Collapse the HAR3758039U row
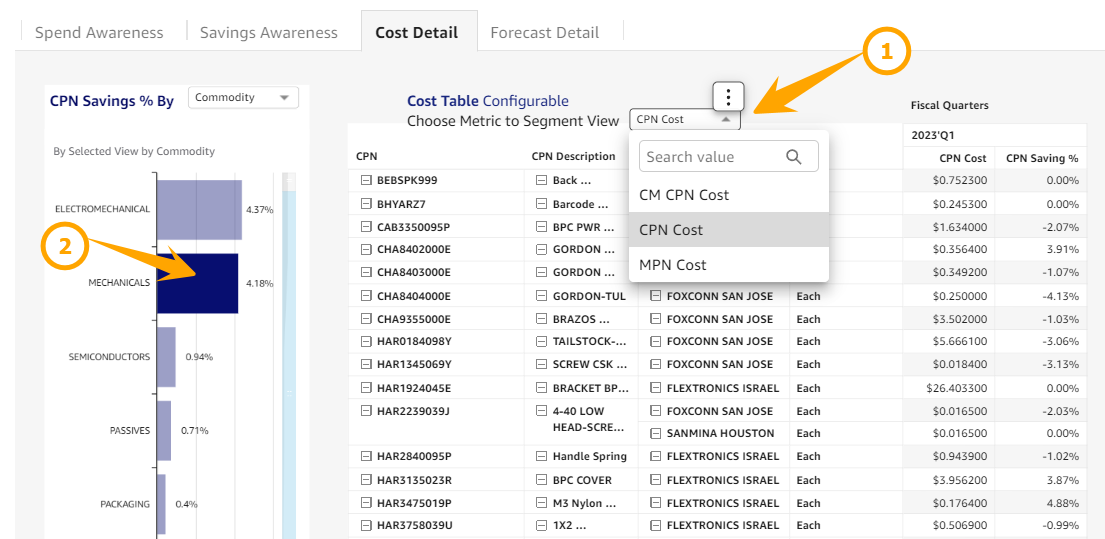The width and height of the screenshot is (1105, 539). [x=366, y=526]
